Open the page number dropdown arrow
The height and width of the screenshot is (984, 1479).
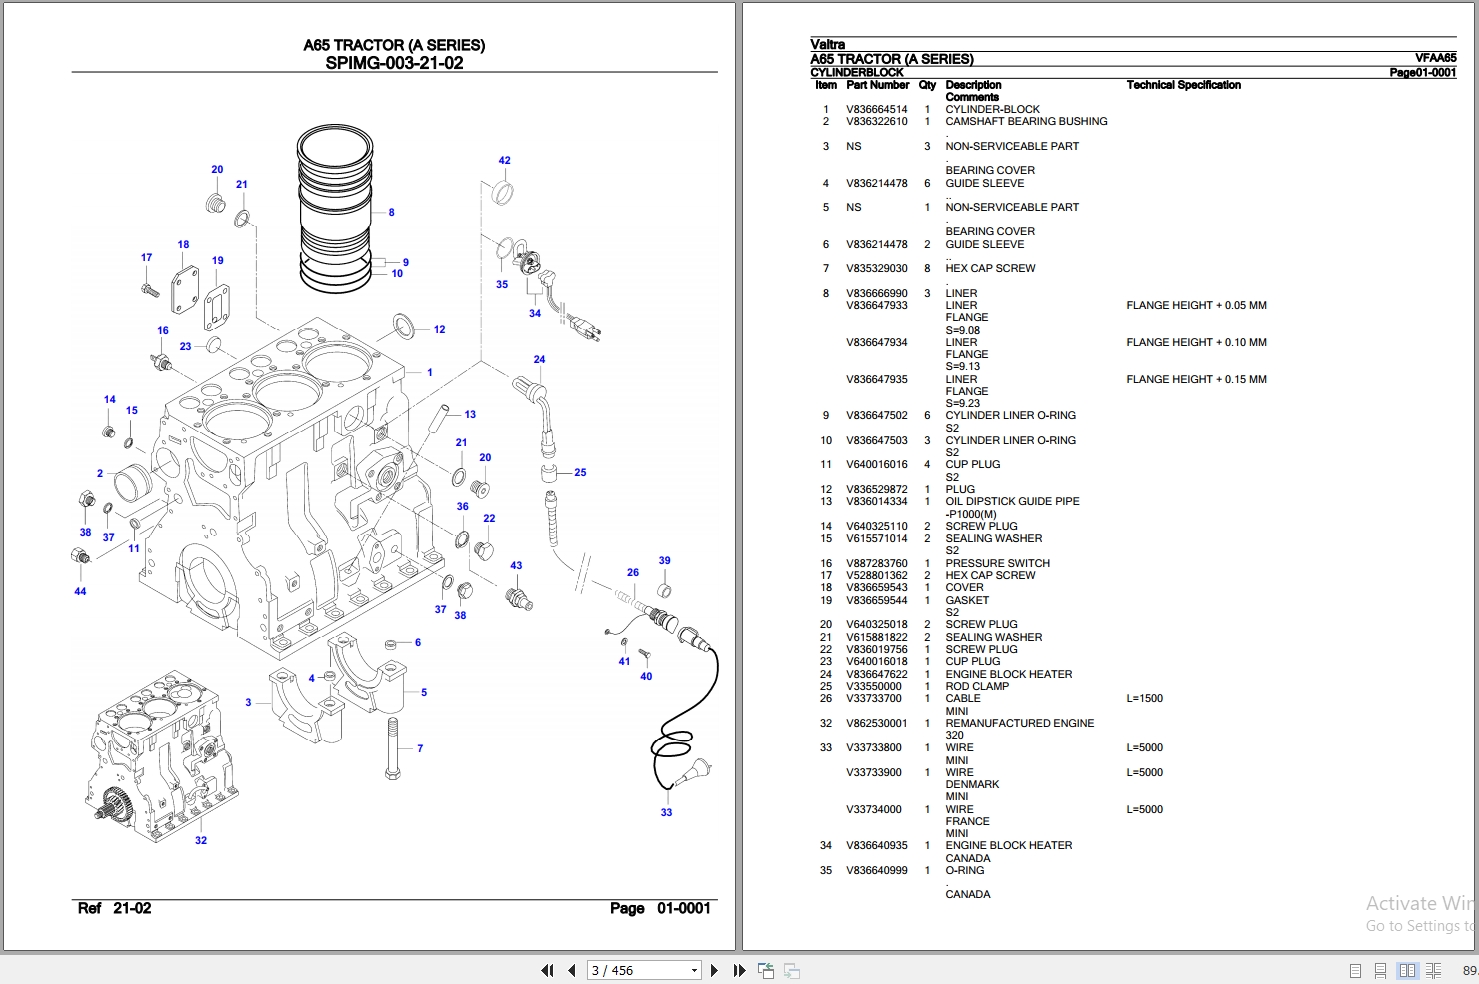pos(695,970)
